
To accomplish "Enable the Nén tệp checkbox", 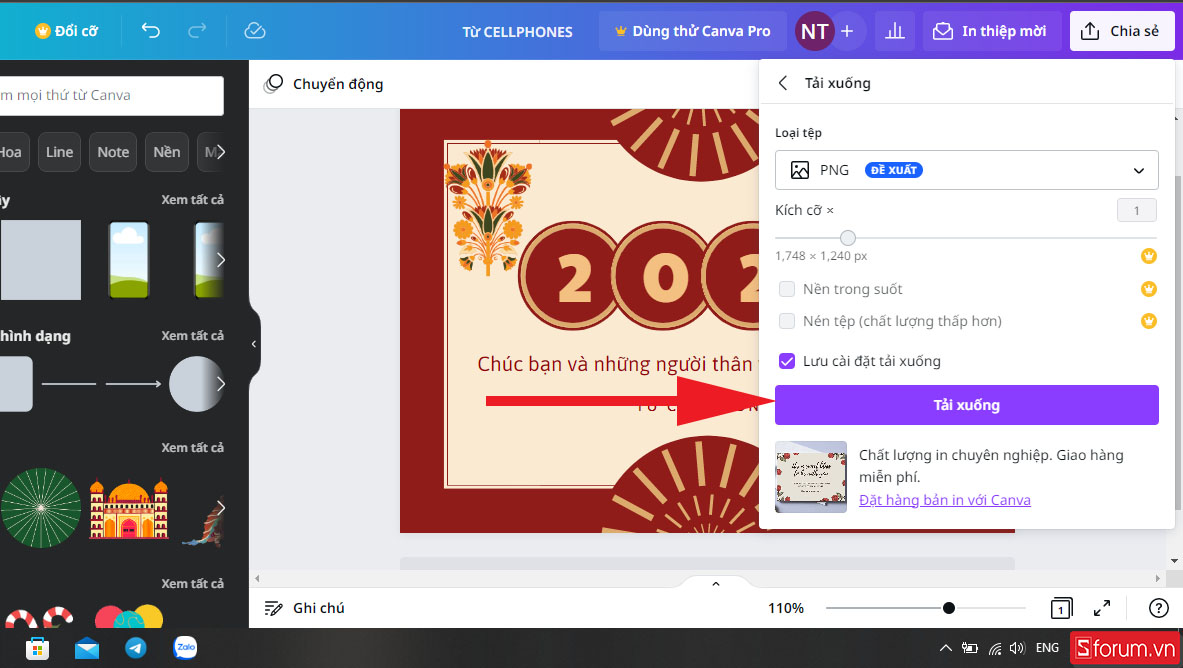I will (787, 321).
